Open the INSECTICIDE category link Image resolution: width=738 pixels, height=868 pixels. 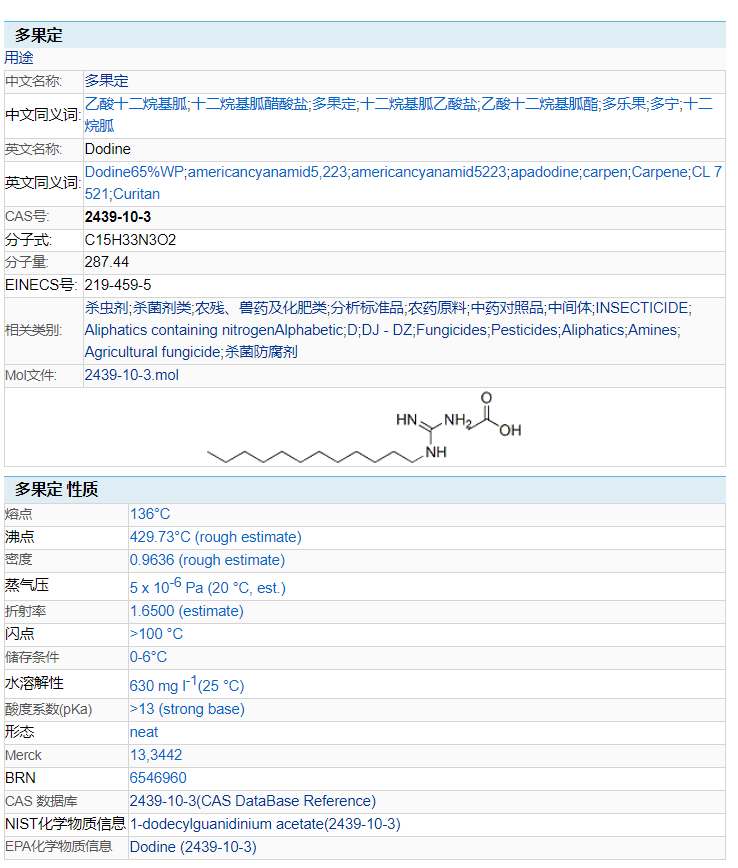coord(642,308)
